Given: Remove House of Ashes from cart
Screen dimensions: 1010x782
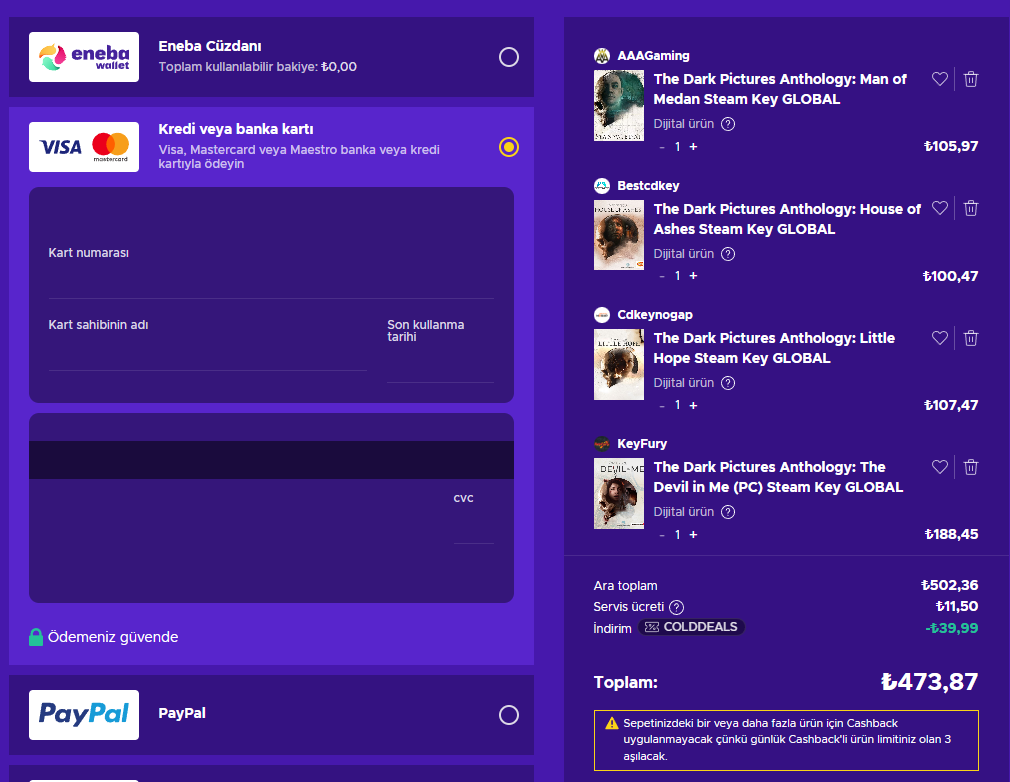Looking at the screenshot, I should (x=970, y=208).
